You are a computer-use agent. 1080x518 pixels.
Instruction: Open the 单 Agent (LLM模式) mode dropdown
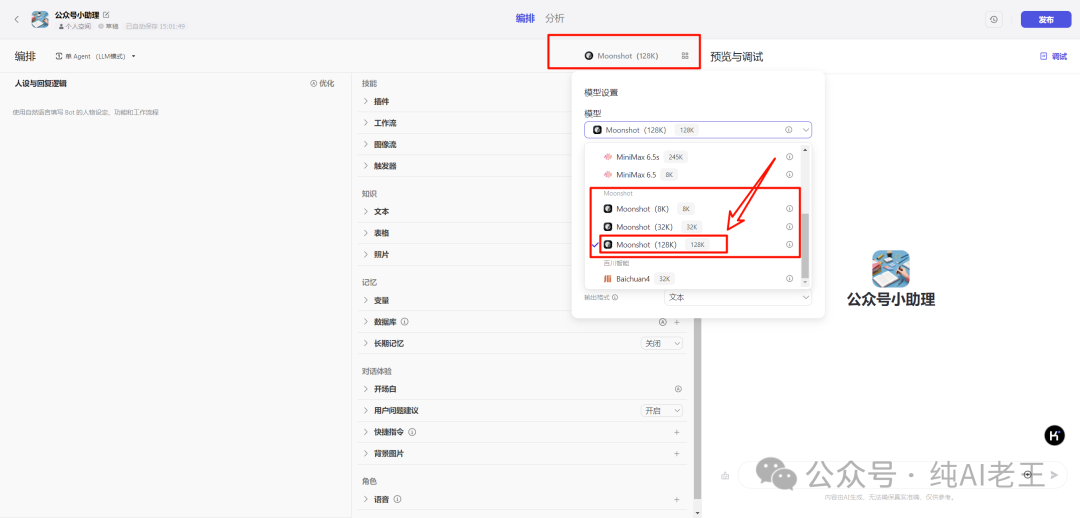[96, 56]
